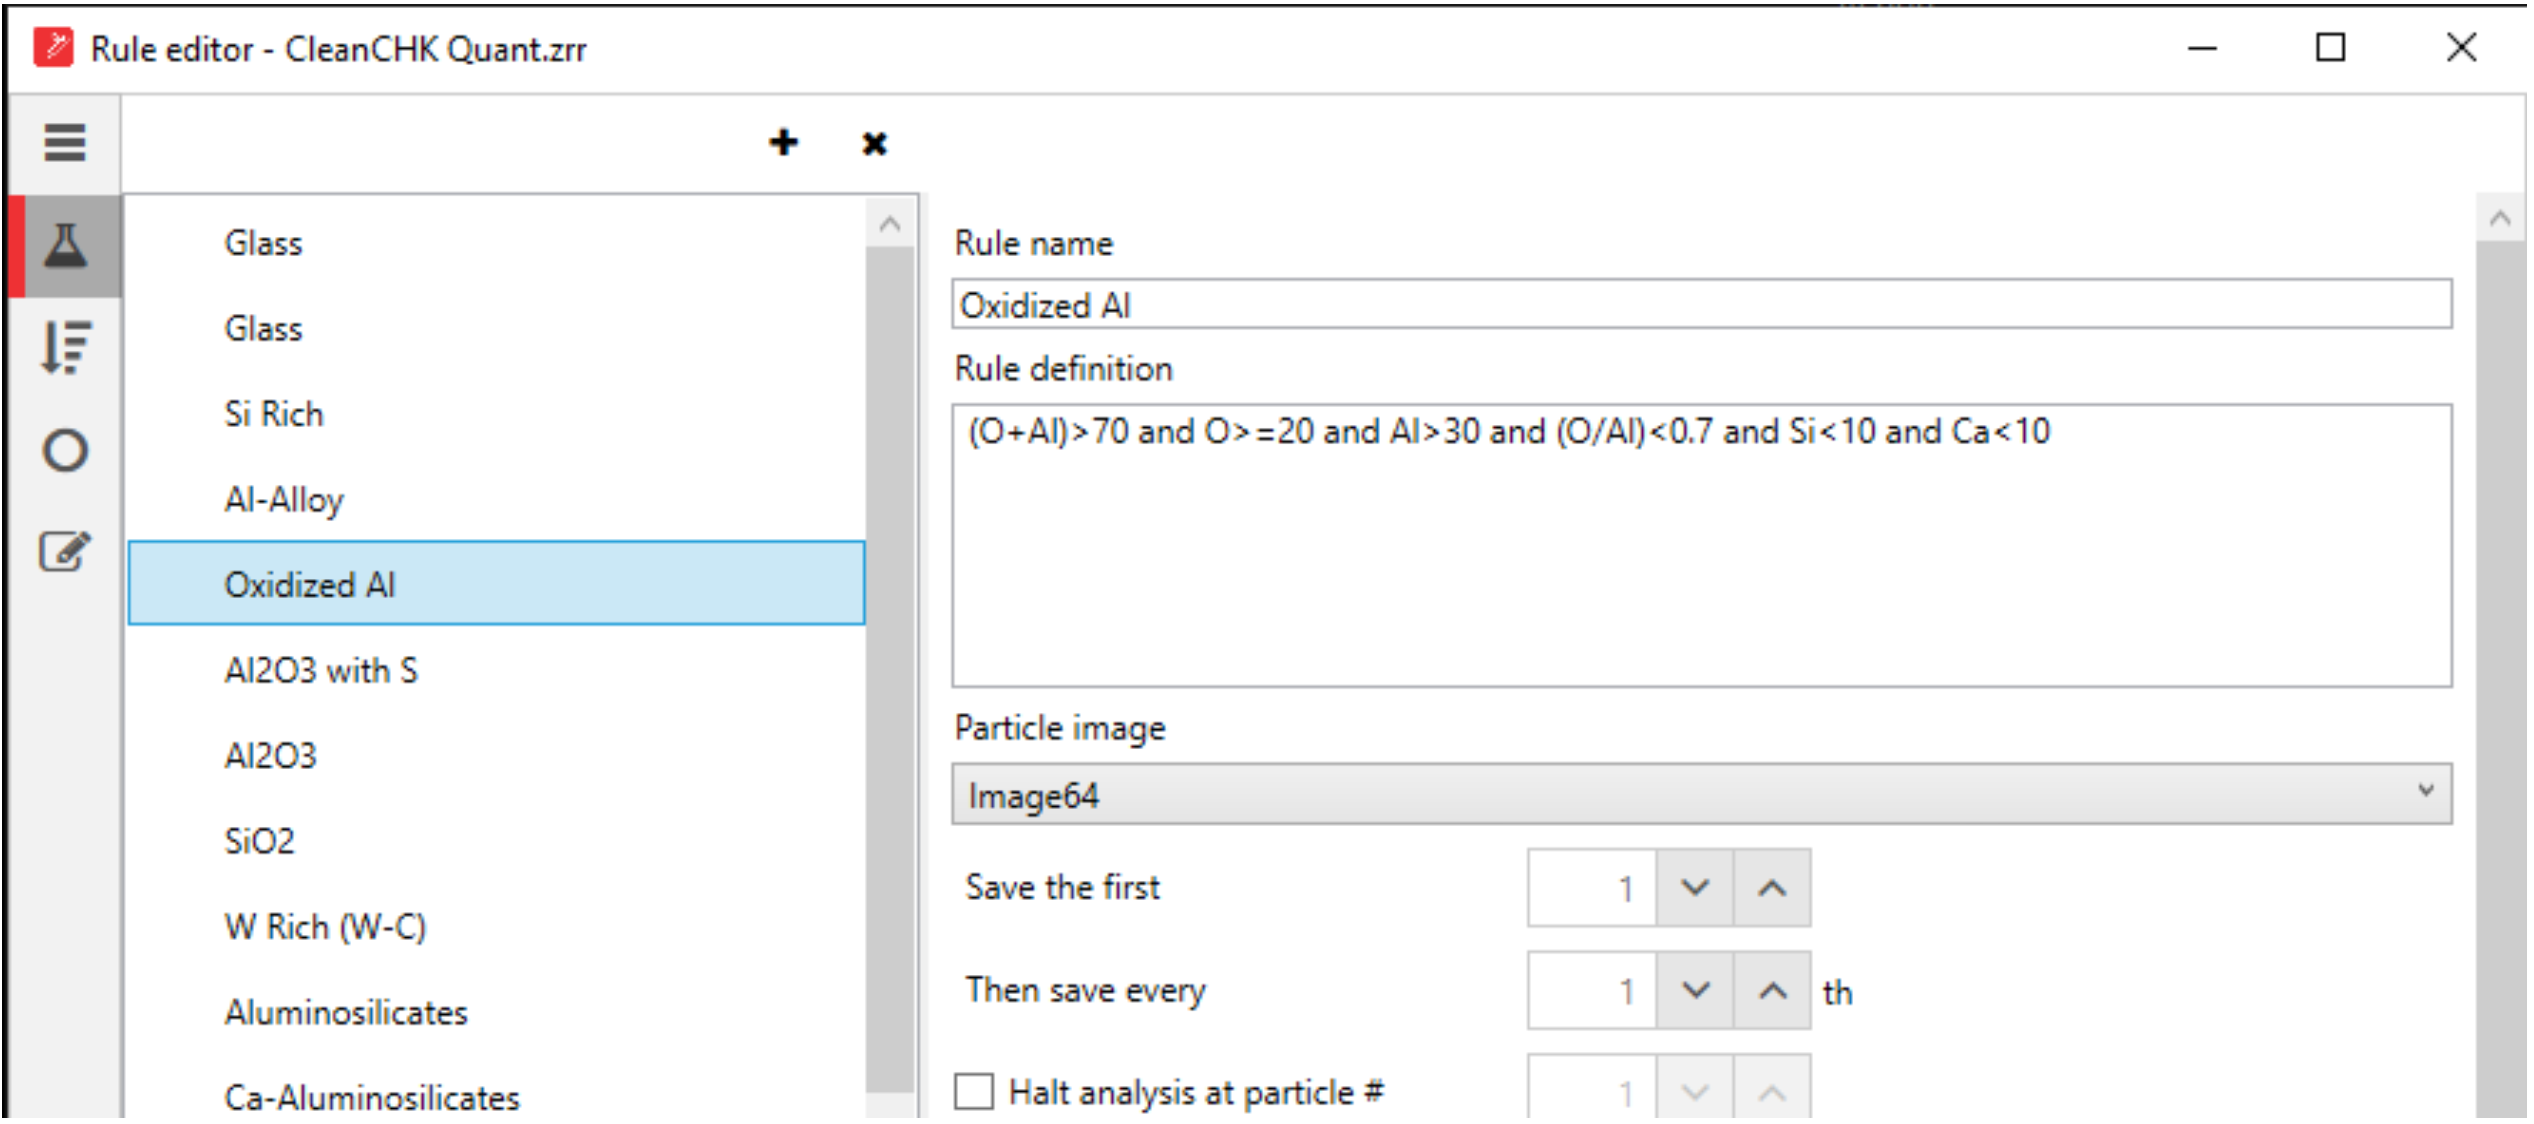The height and width of the screenshot is (1124, 2534).
Task: Select the Si Rich rule
Action: pyautogui.click(x=496, y=414)
